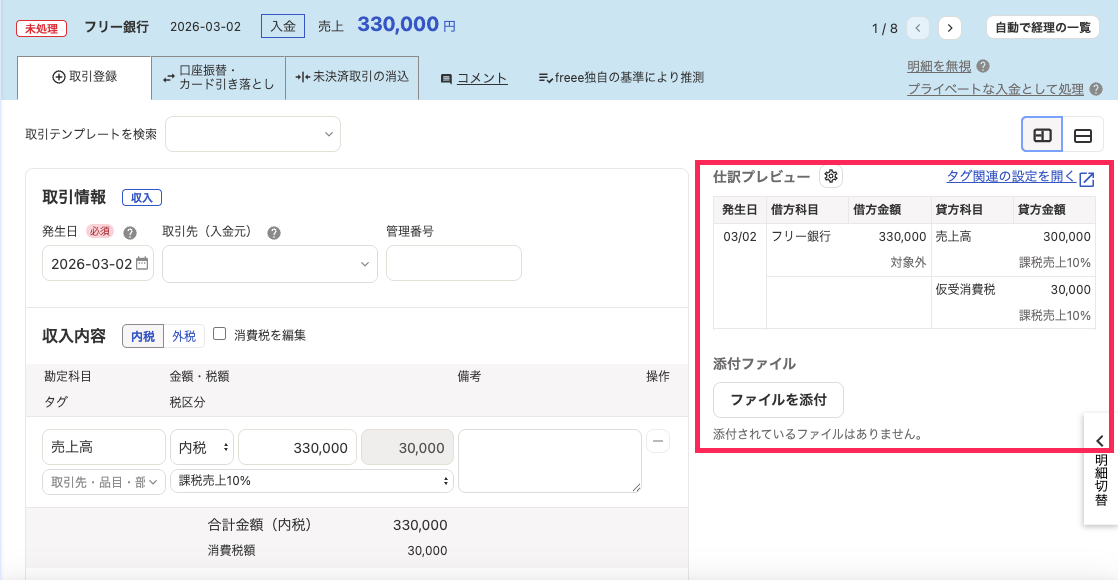The image size is (1118, 580).
Task: Open calendar picker in 発生日 field
Action: point(142,263)
